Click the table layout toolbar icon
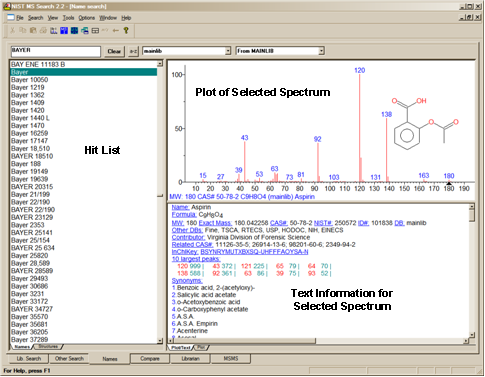 [95, 31]
